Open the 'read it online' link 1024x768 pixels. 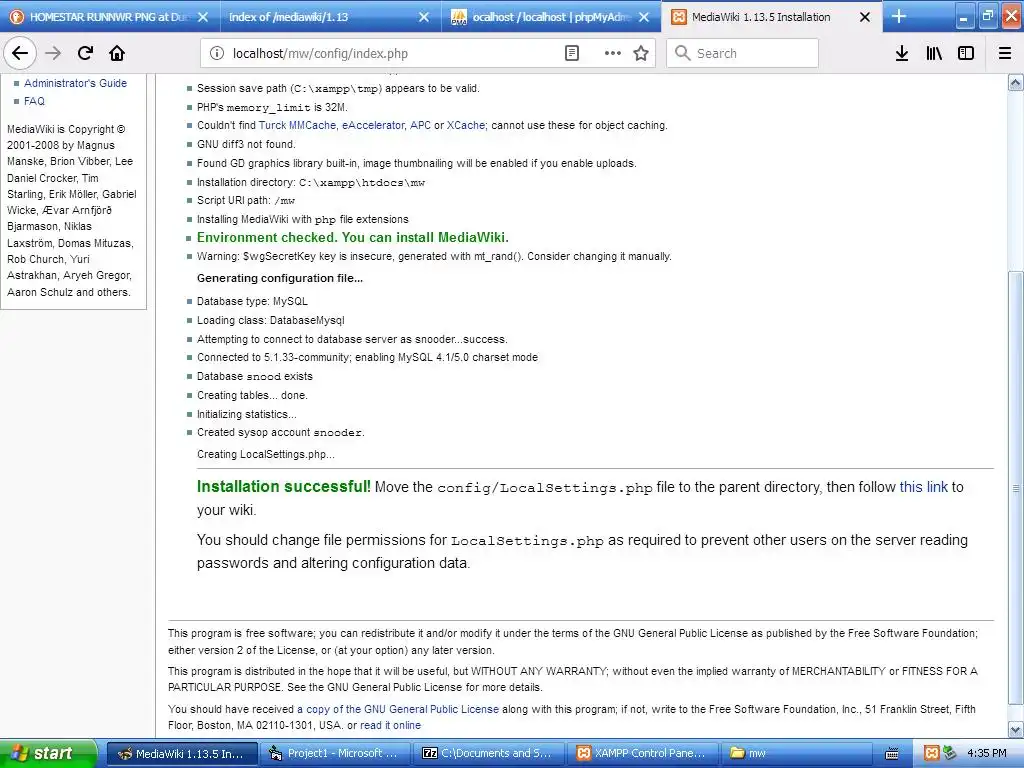tap(391, 726)
